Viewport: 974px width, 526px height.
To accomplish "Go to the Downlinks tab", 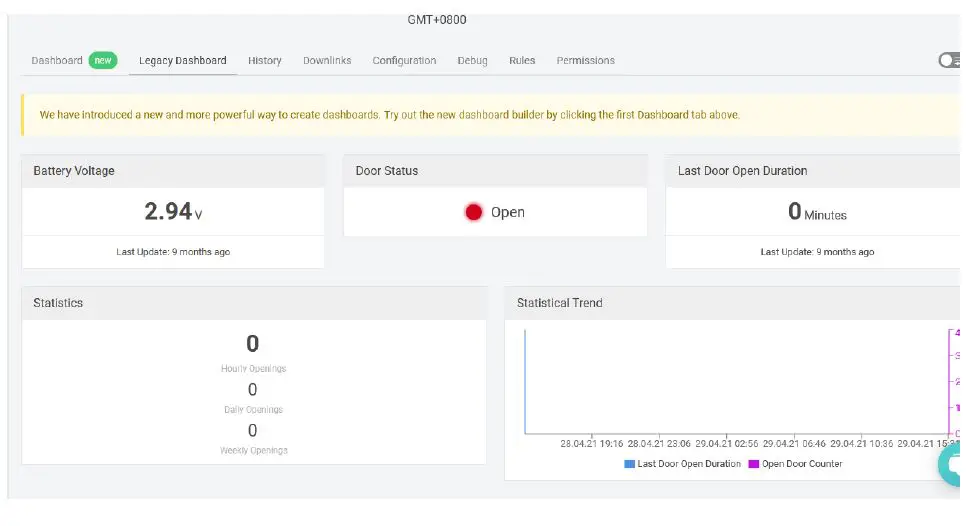I will (x=327, y=60).
